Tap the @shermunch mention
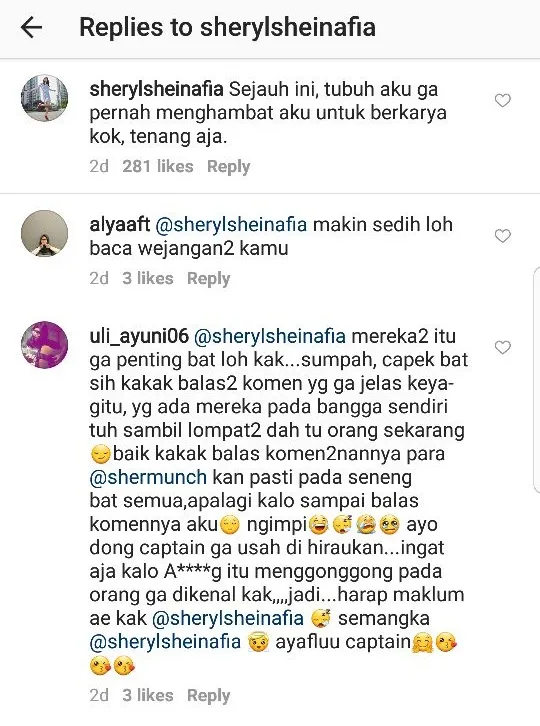Screen dimensions: 540x726 (148, 477)
